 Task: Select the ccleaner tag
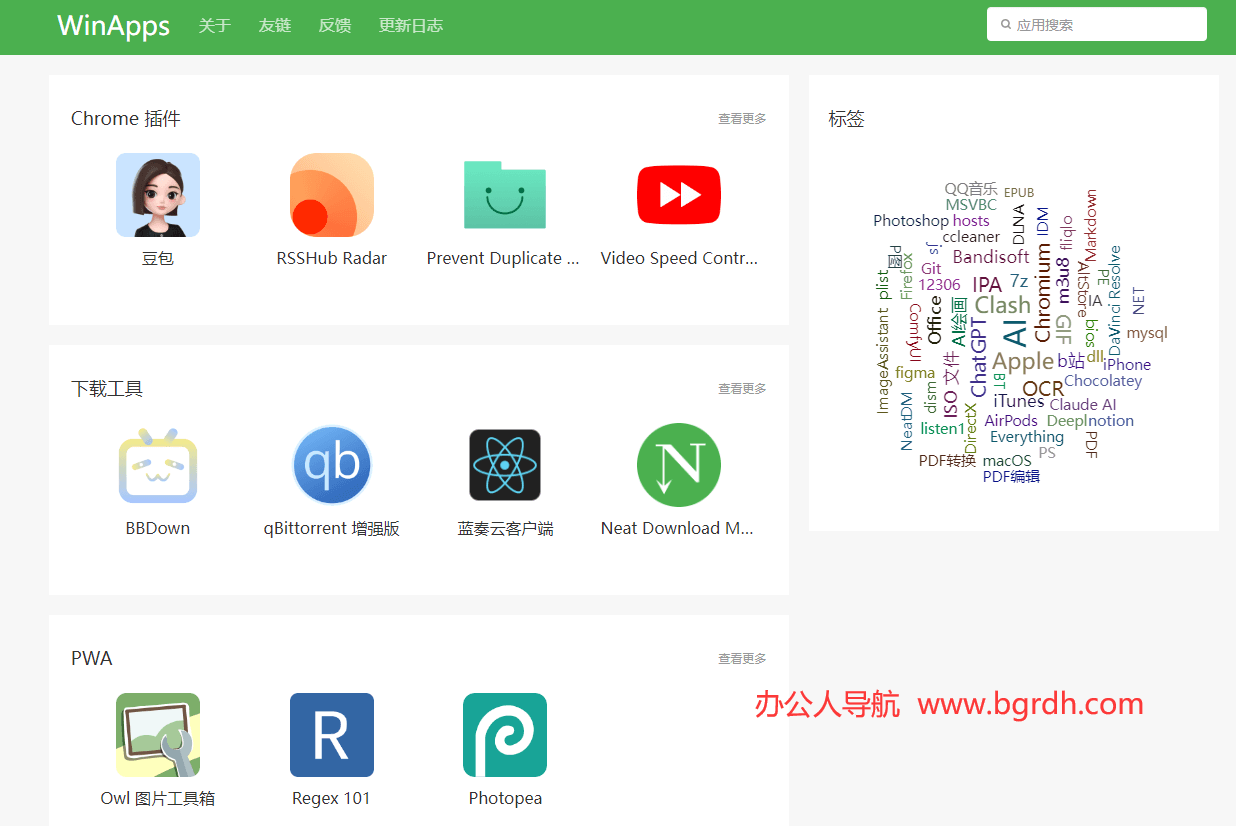(x=971, y=237)
